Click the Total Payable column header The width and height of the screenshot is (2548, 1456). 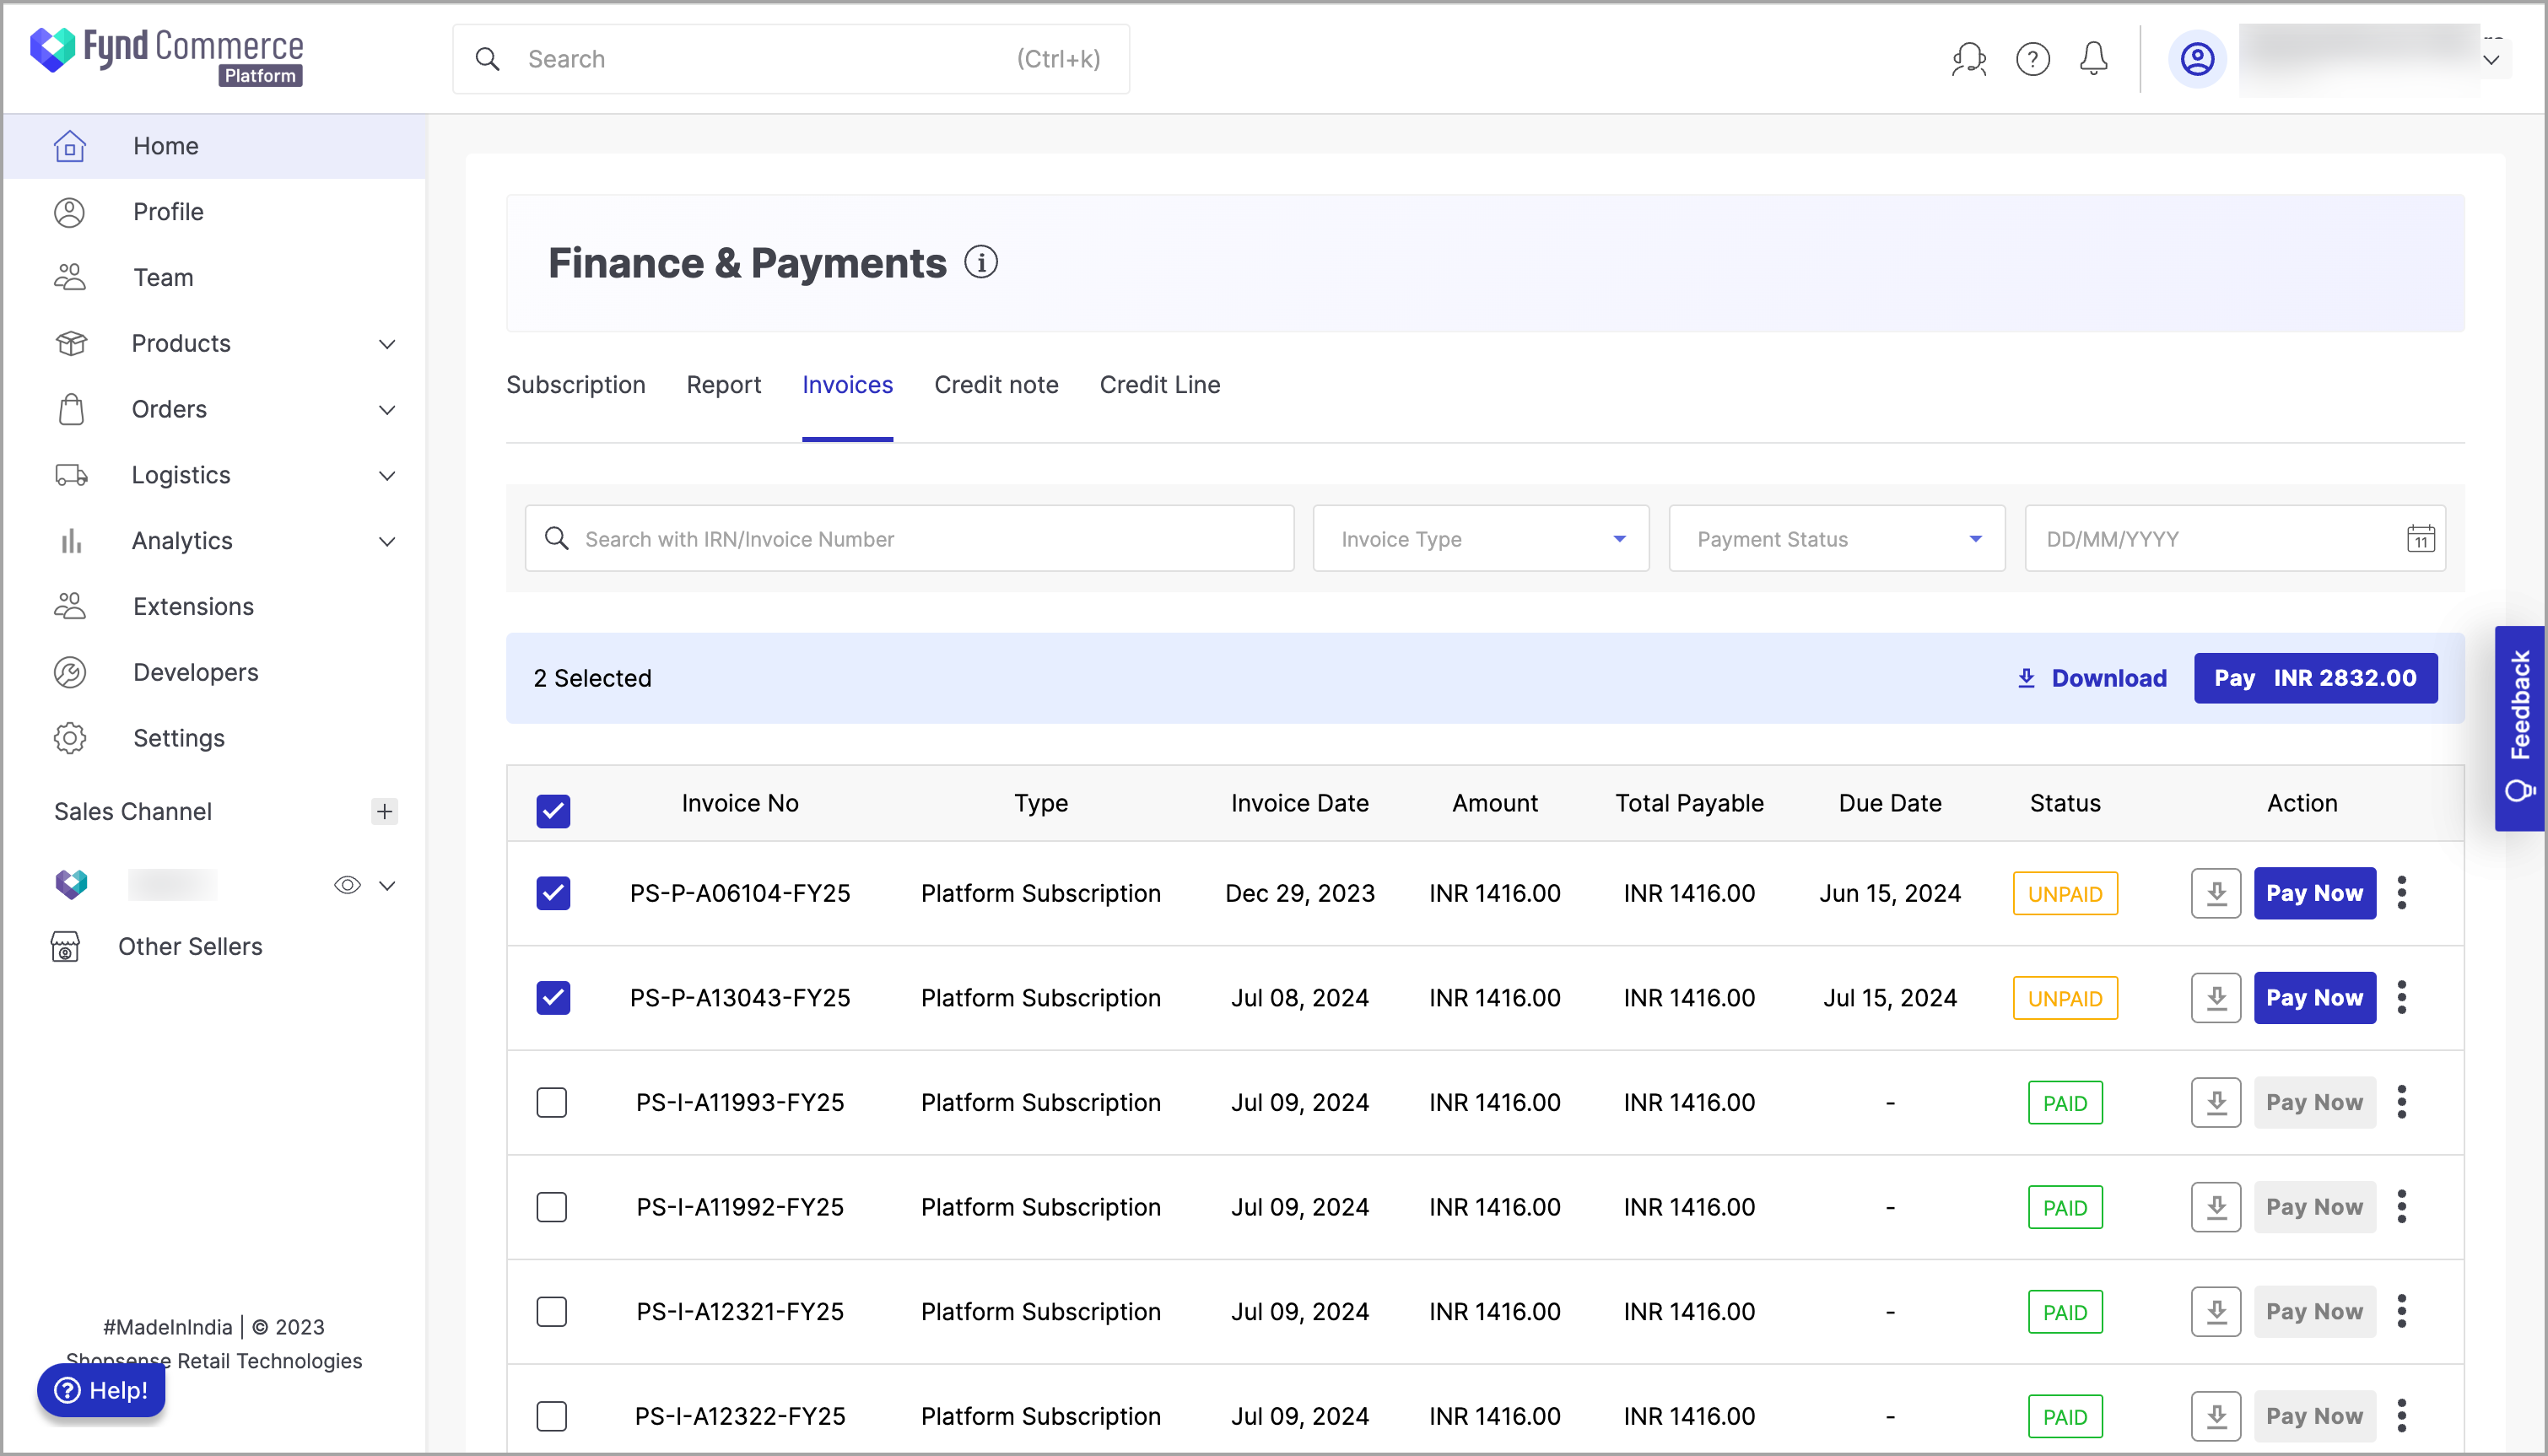(x=1689, y=803)
